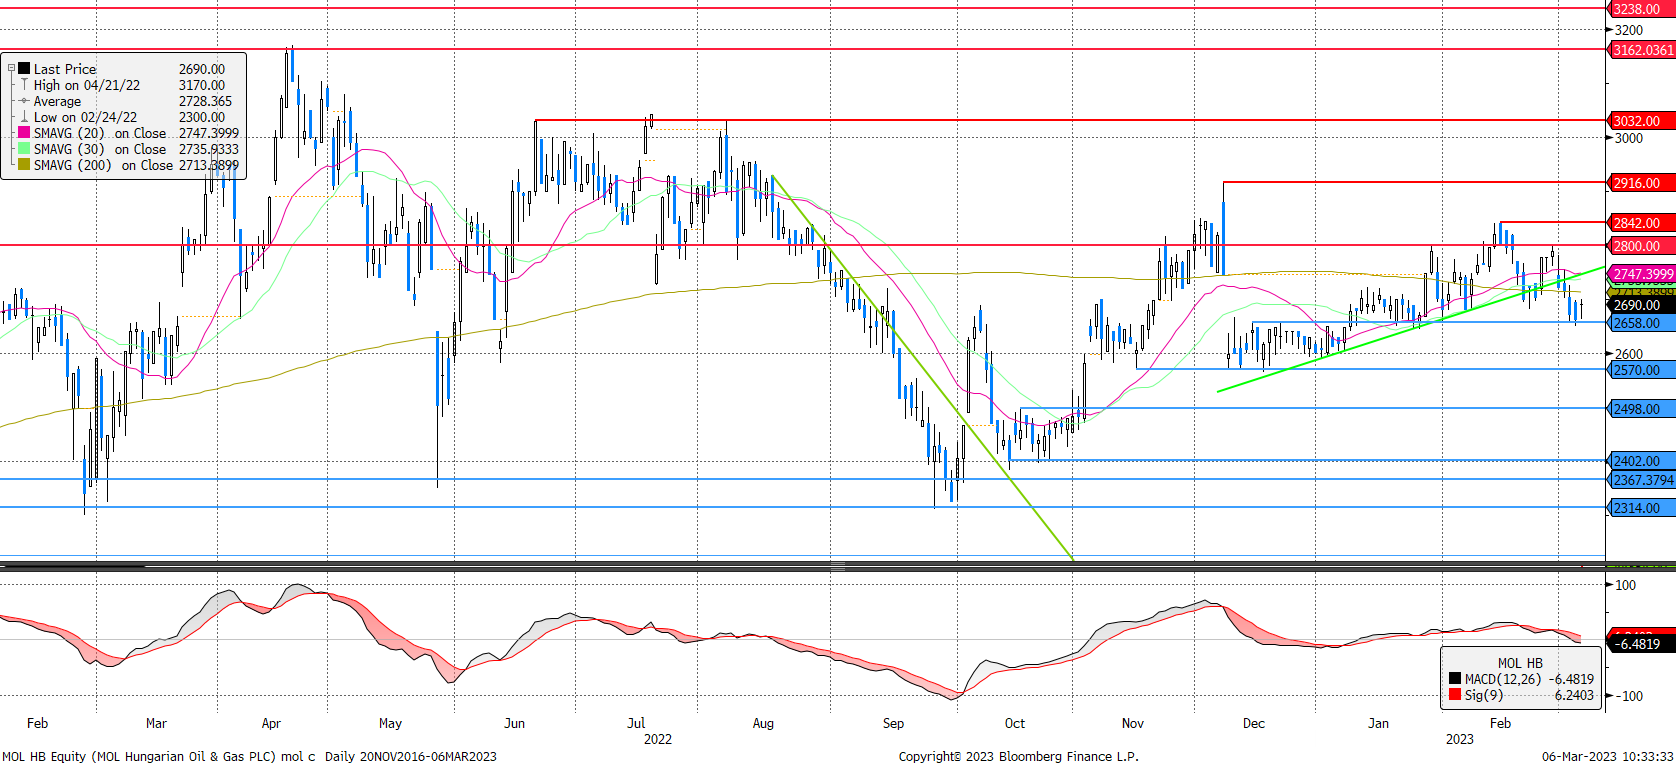Click the -100 MACD axis tick arrow

tap(1610, 696)
